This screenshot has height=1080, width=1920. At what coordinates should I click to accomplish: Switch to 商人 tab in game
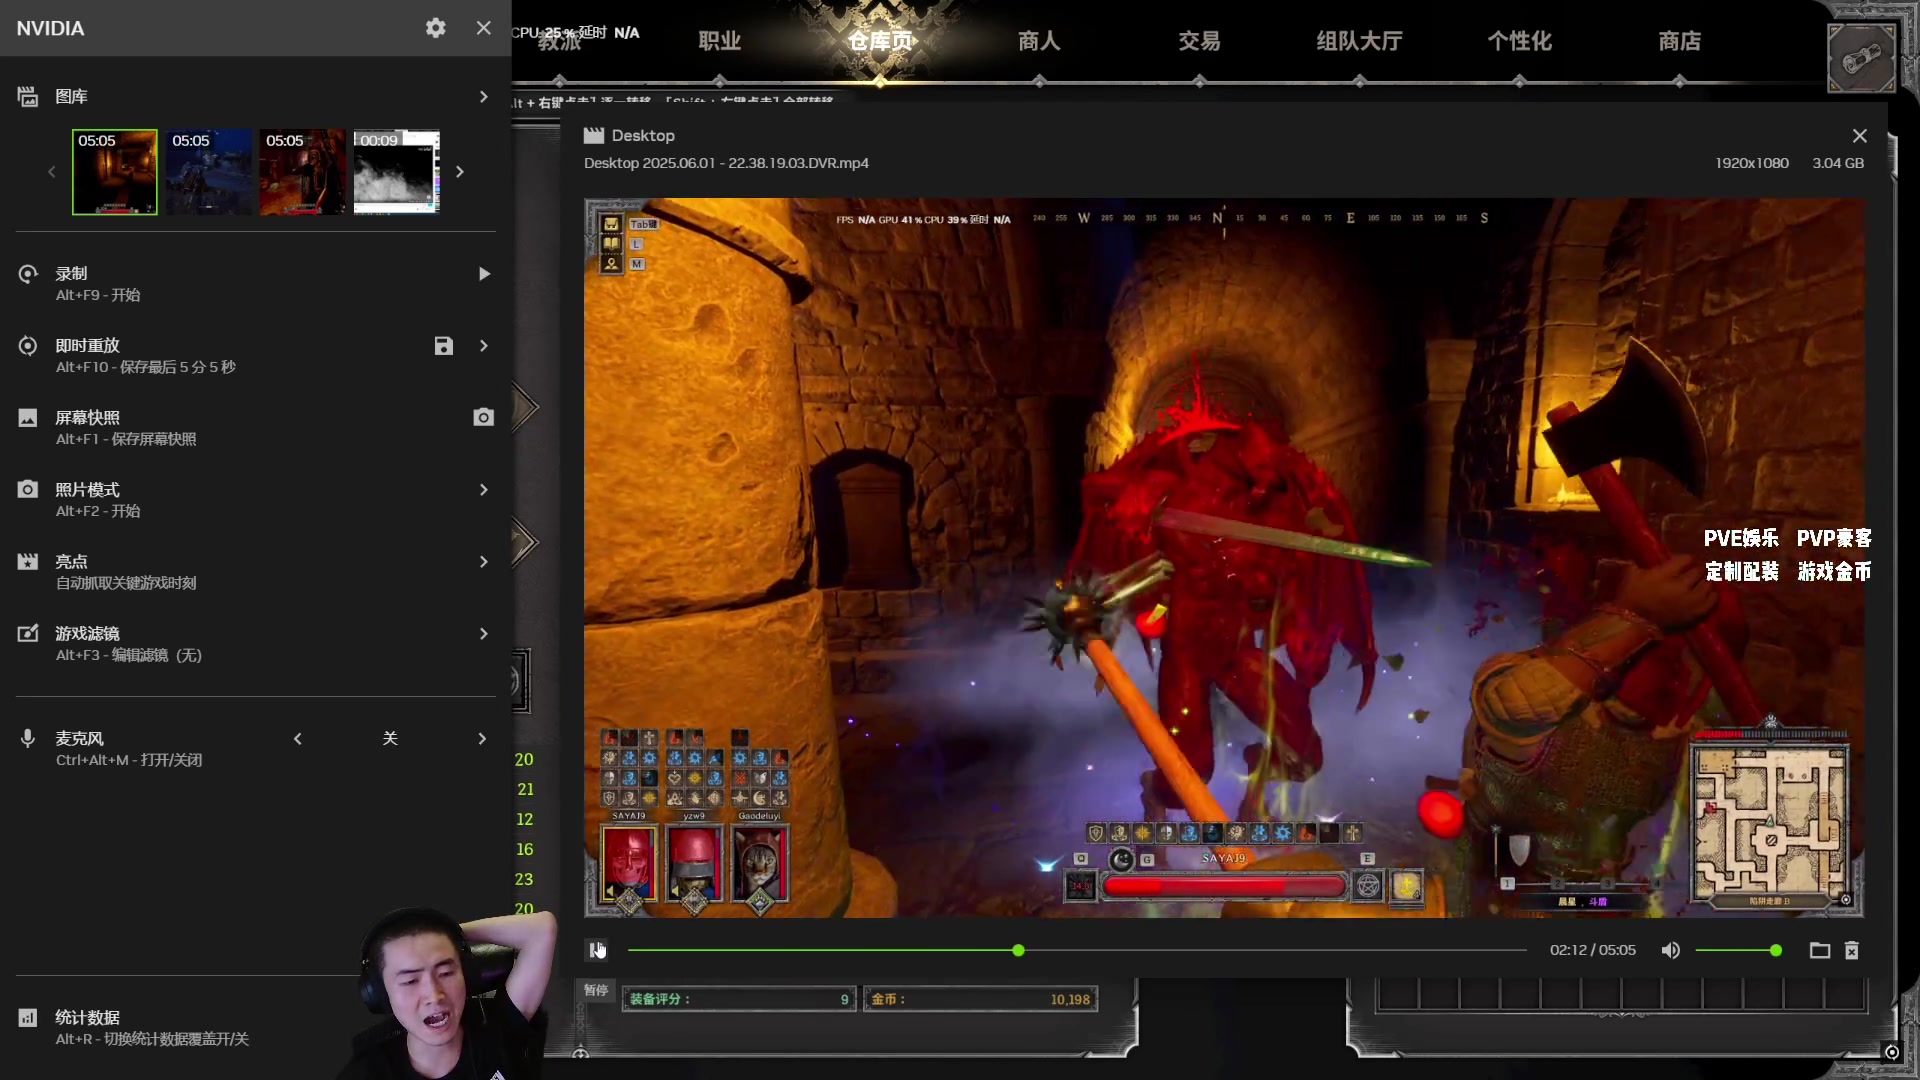click(1040, 41)
